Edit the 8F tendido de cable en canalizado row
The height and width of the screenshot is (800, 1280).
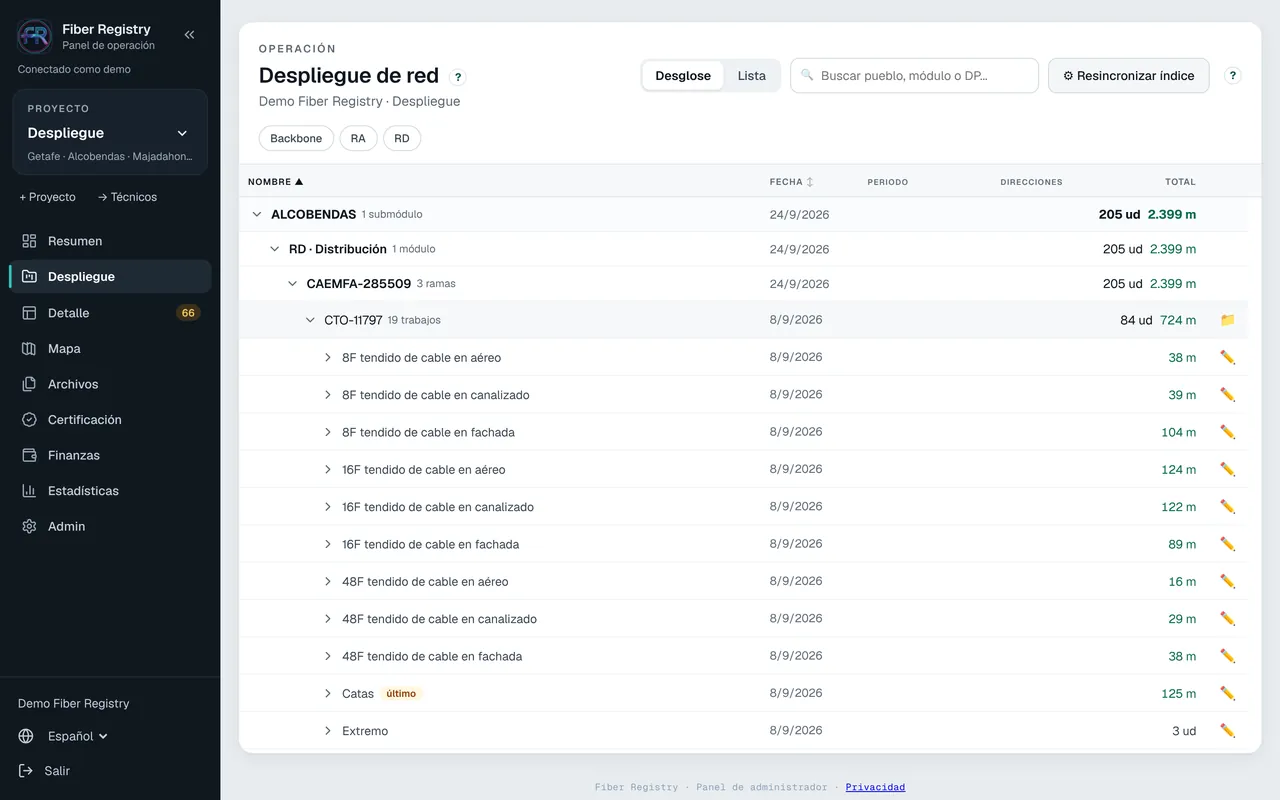click(x=1228, y=395)
